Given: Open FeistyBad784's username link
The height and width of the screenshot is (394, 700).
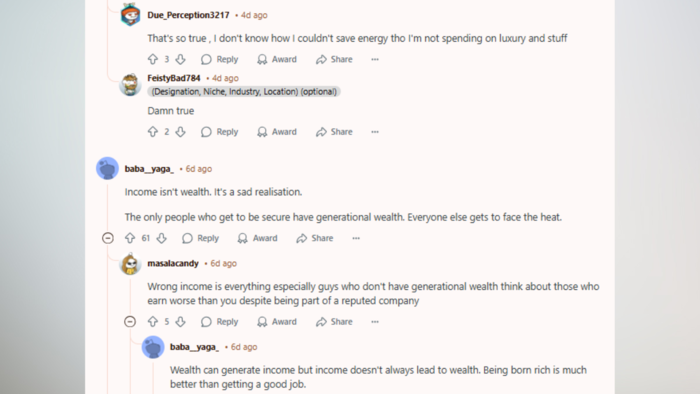Looking at the screenshot, I should click(174, 78).
